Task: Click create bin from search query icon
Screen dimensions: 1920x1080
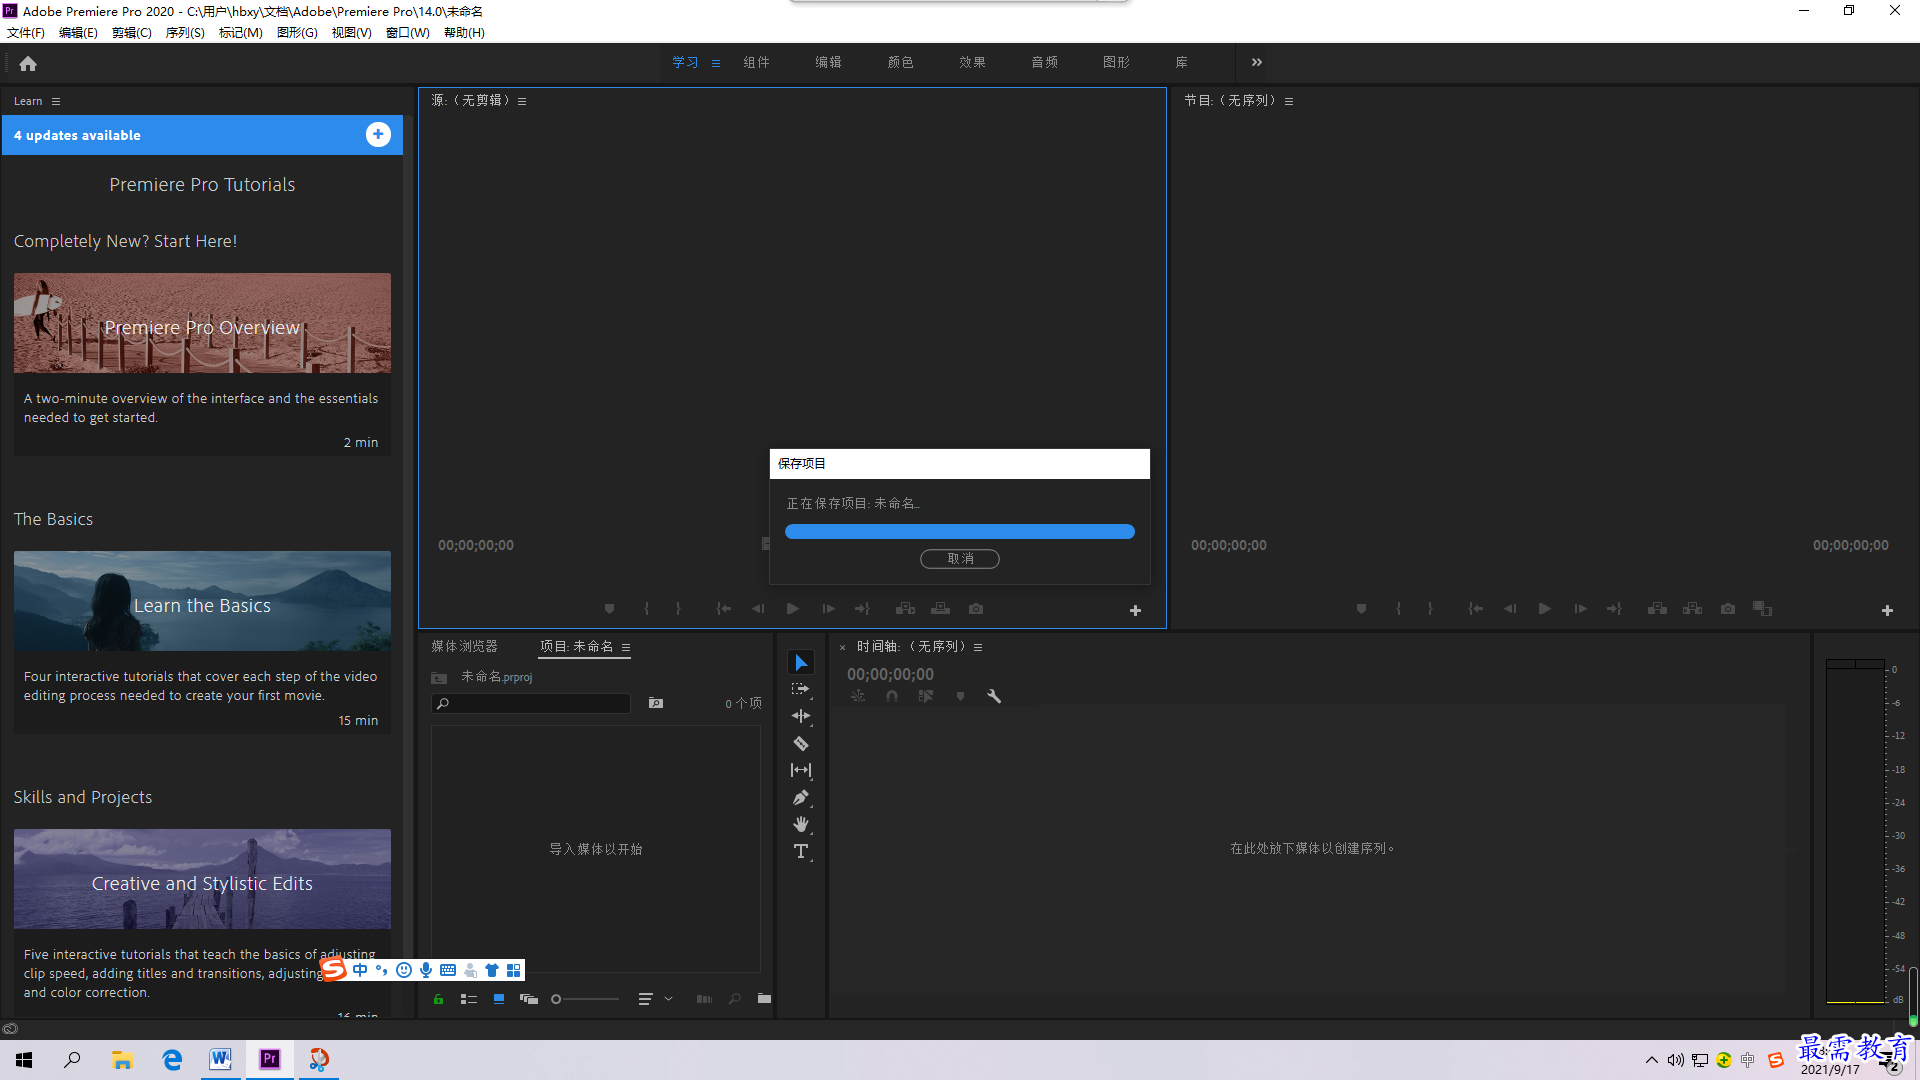Action: coord(656,703)
